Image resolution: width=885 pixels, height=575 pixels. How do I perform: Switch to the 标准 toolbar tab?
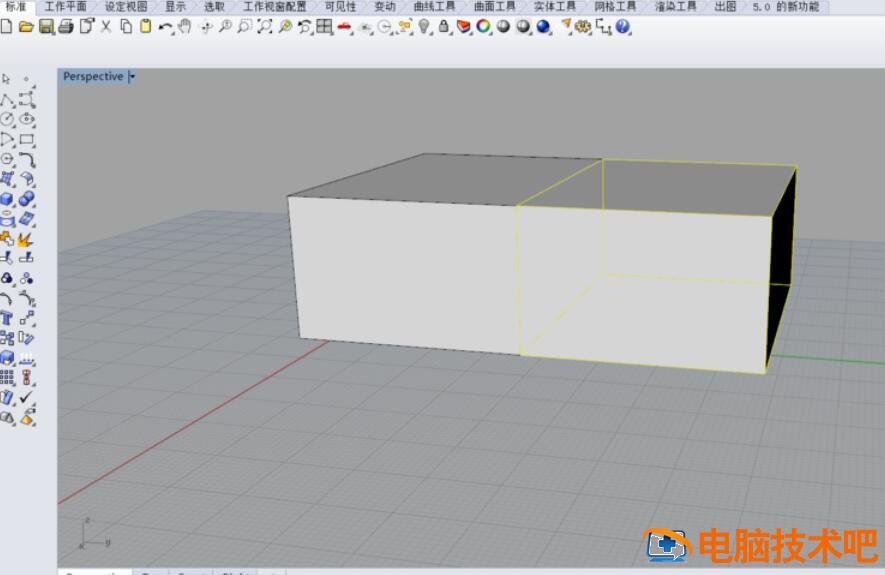click(15, 7)
